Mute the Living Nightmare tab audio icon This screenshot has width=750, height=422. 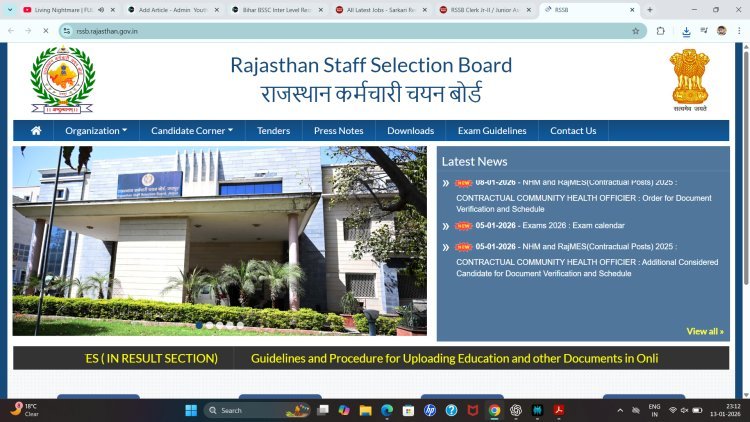point(101,10)
